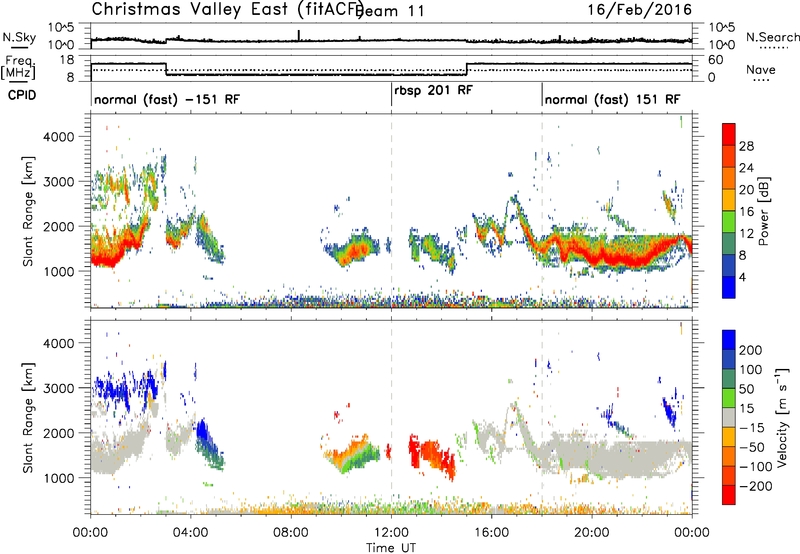Click the gray swatch in Velocity colorbar
800x554 pixels.
click(729, 418)
